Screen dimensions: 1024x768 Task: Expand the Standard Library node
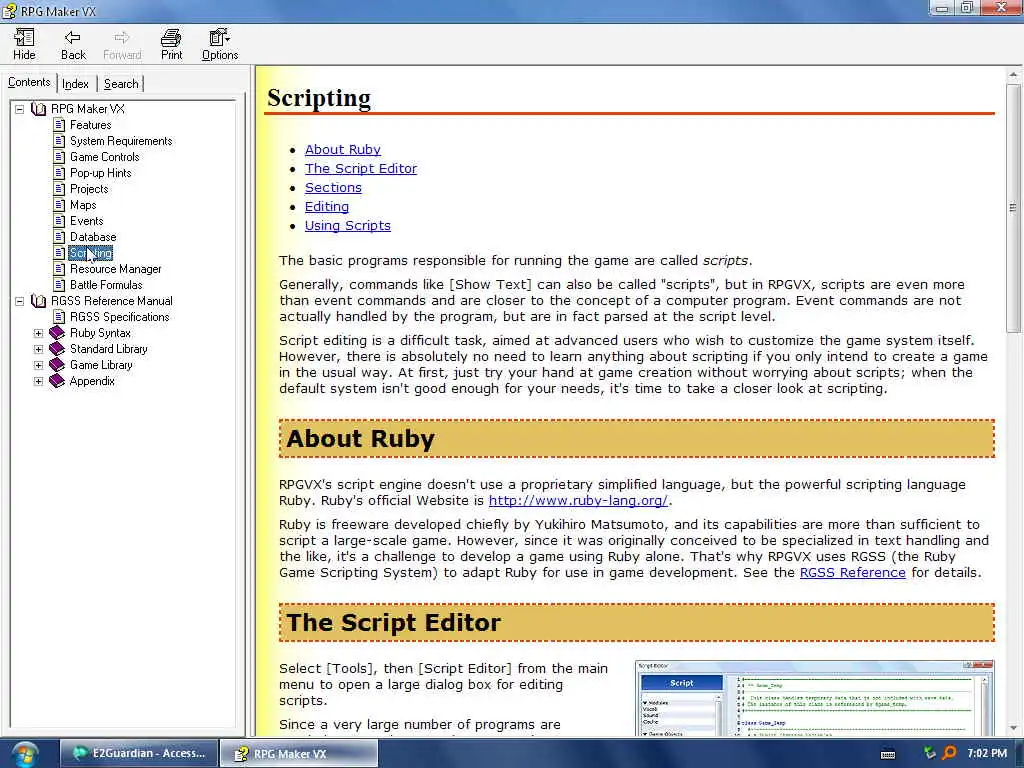(39, 349)
